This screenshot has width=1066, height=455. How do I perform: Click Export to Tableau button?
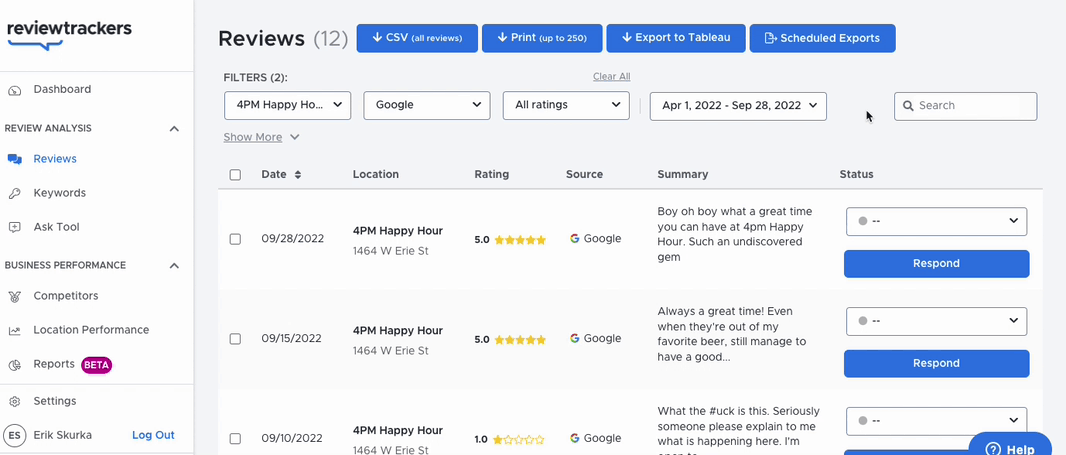point(676,38)
